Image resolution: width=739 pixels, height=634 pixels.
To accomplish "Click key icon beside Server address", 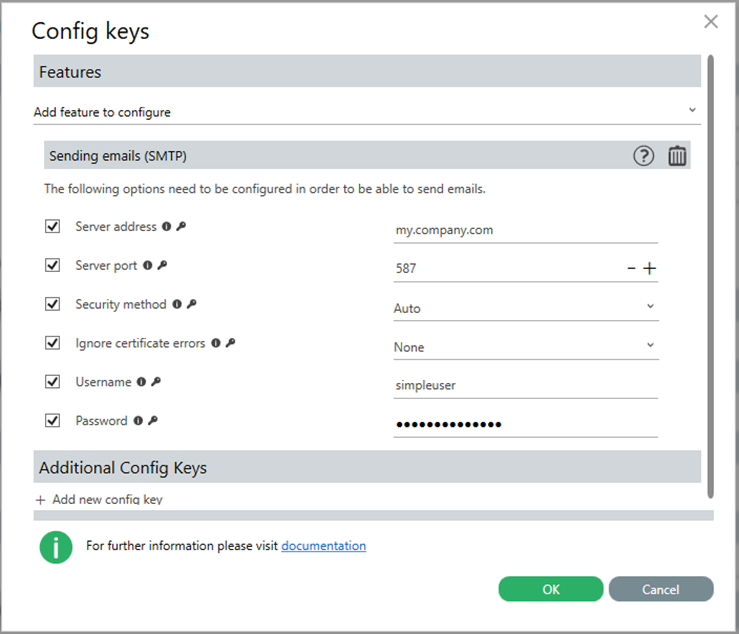I will tap(181, 226).
